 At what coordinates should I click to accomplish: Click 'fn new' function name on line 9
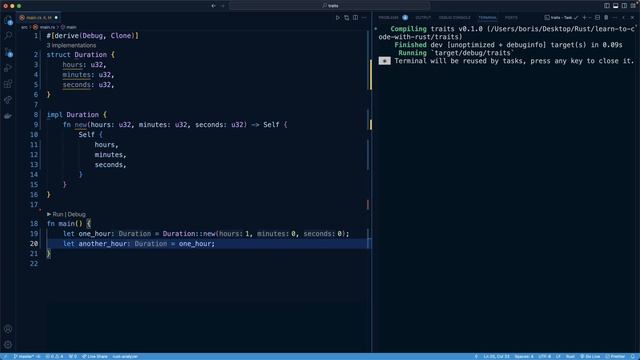click(x=80, y=124)
